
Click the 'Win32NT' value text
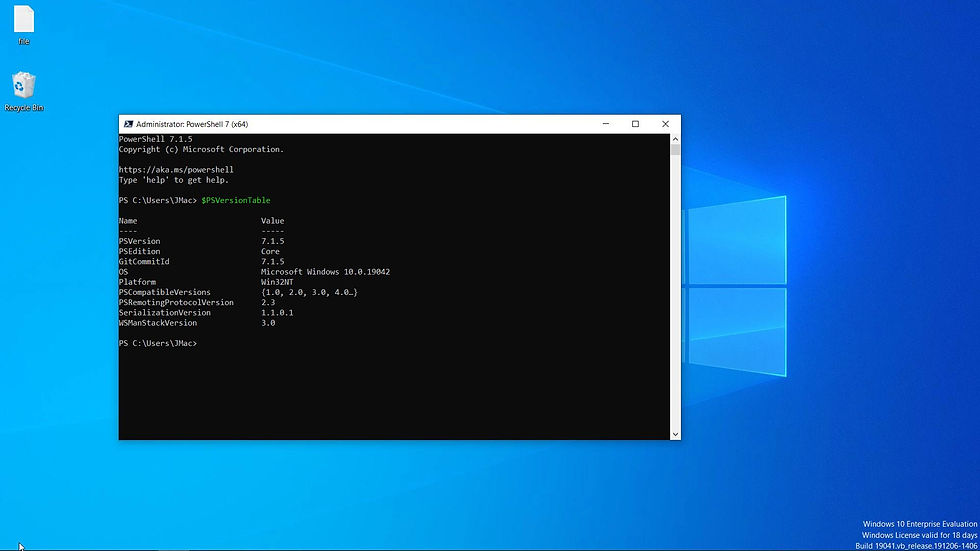coord(277,282)
